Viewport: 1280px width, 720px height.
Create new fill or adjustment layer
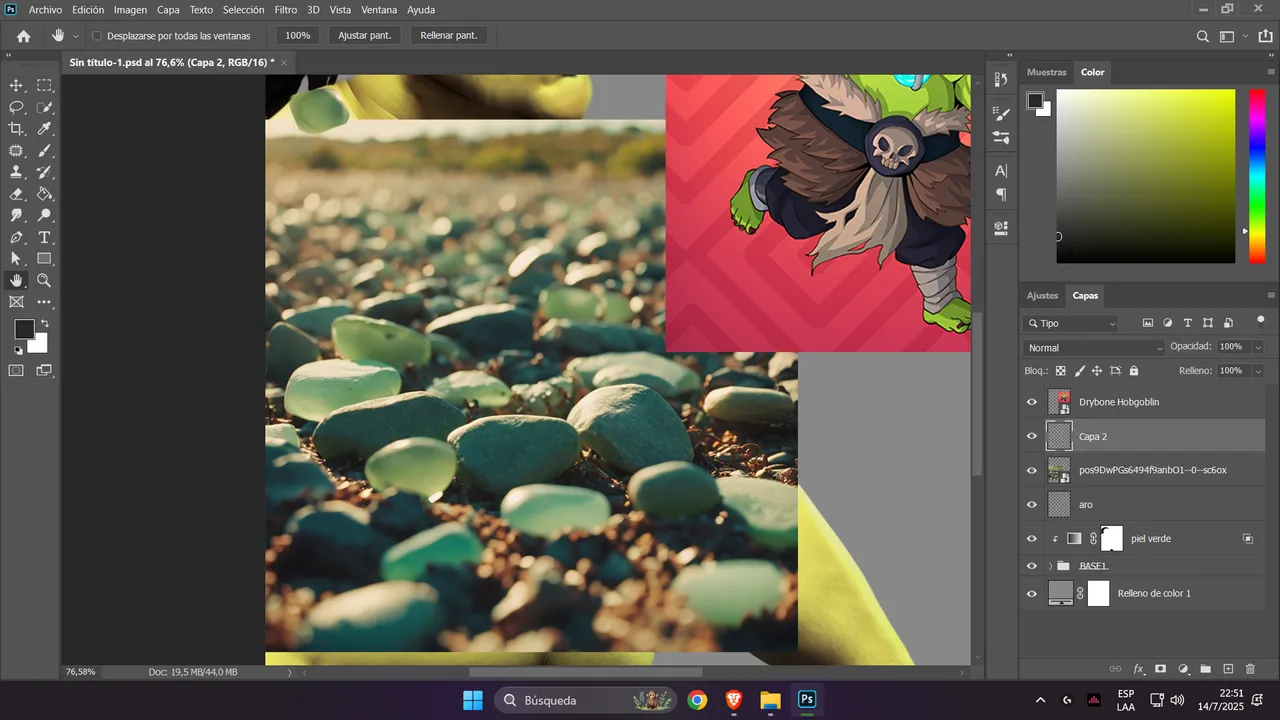1183,669
